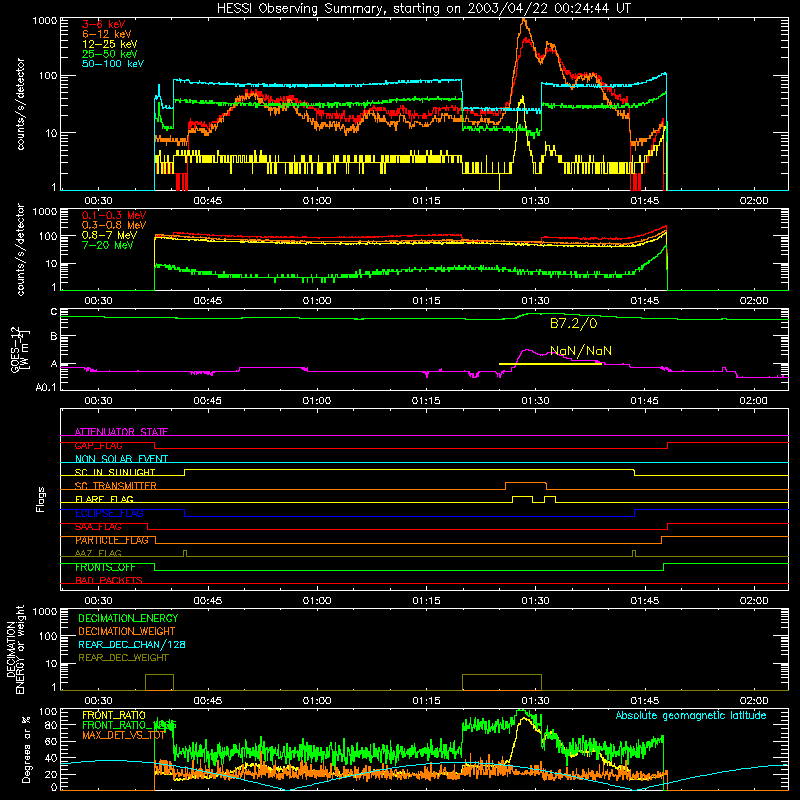
Task: Click the 0.3-0.8 MeV legend entry
Action: (114, 225)
